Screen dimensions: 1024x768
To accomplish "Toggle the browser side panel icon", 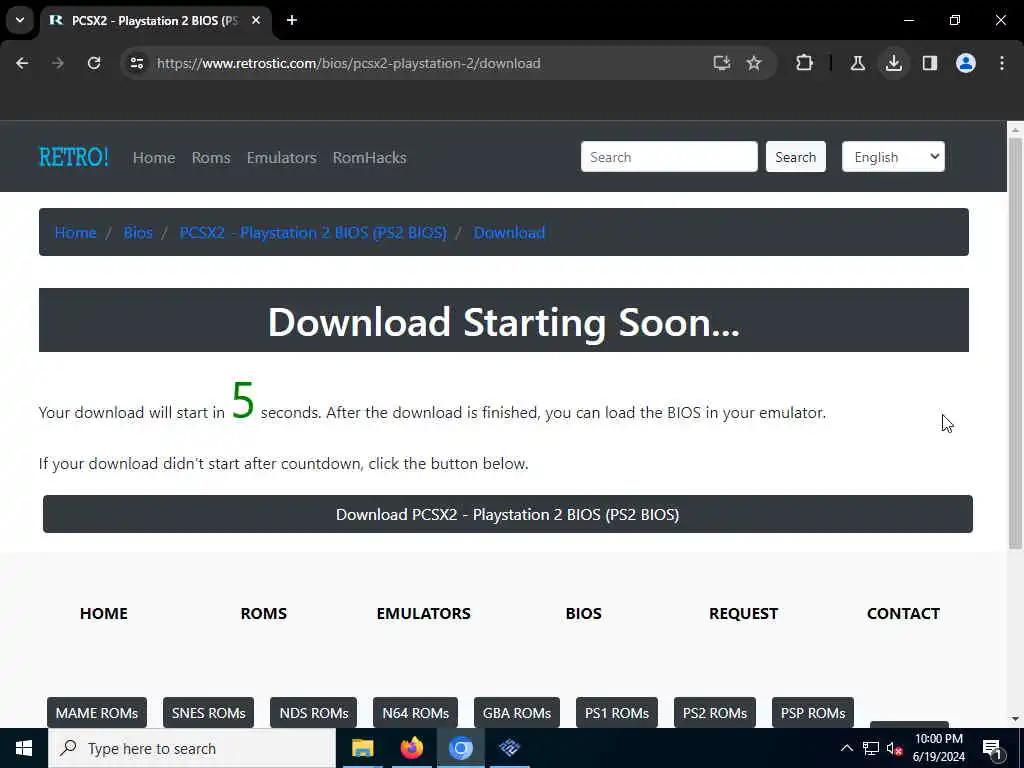I will pos(930,63).
